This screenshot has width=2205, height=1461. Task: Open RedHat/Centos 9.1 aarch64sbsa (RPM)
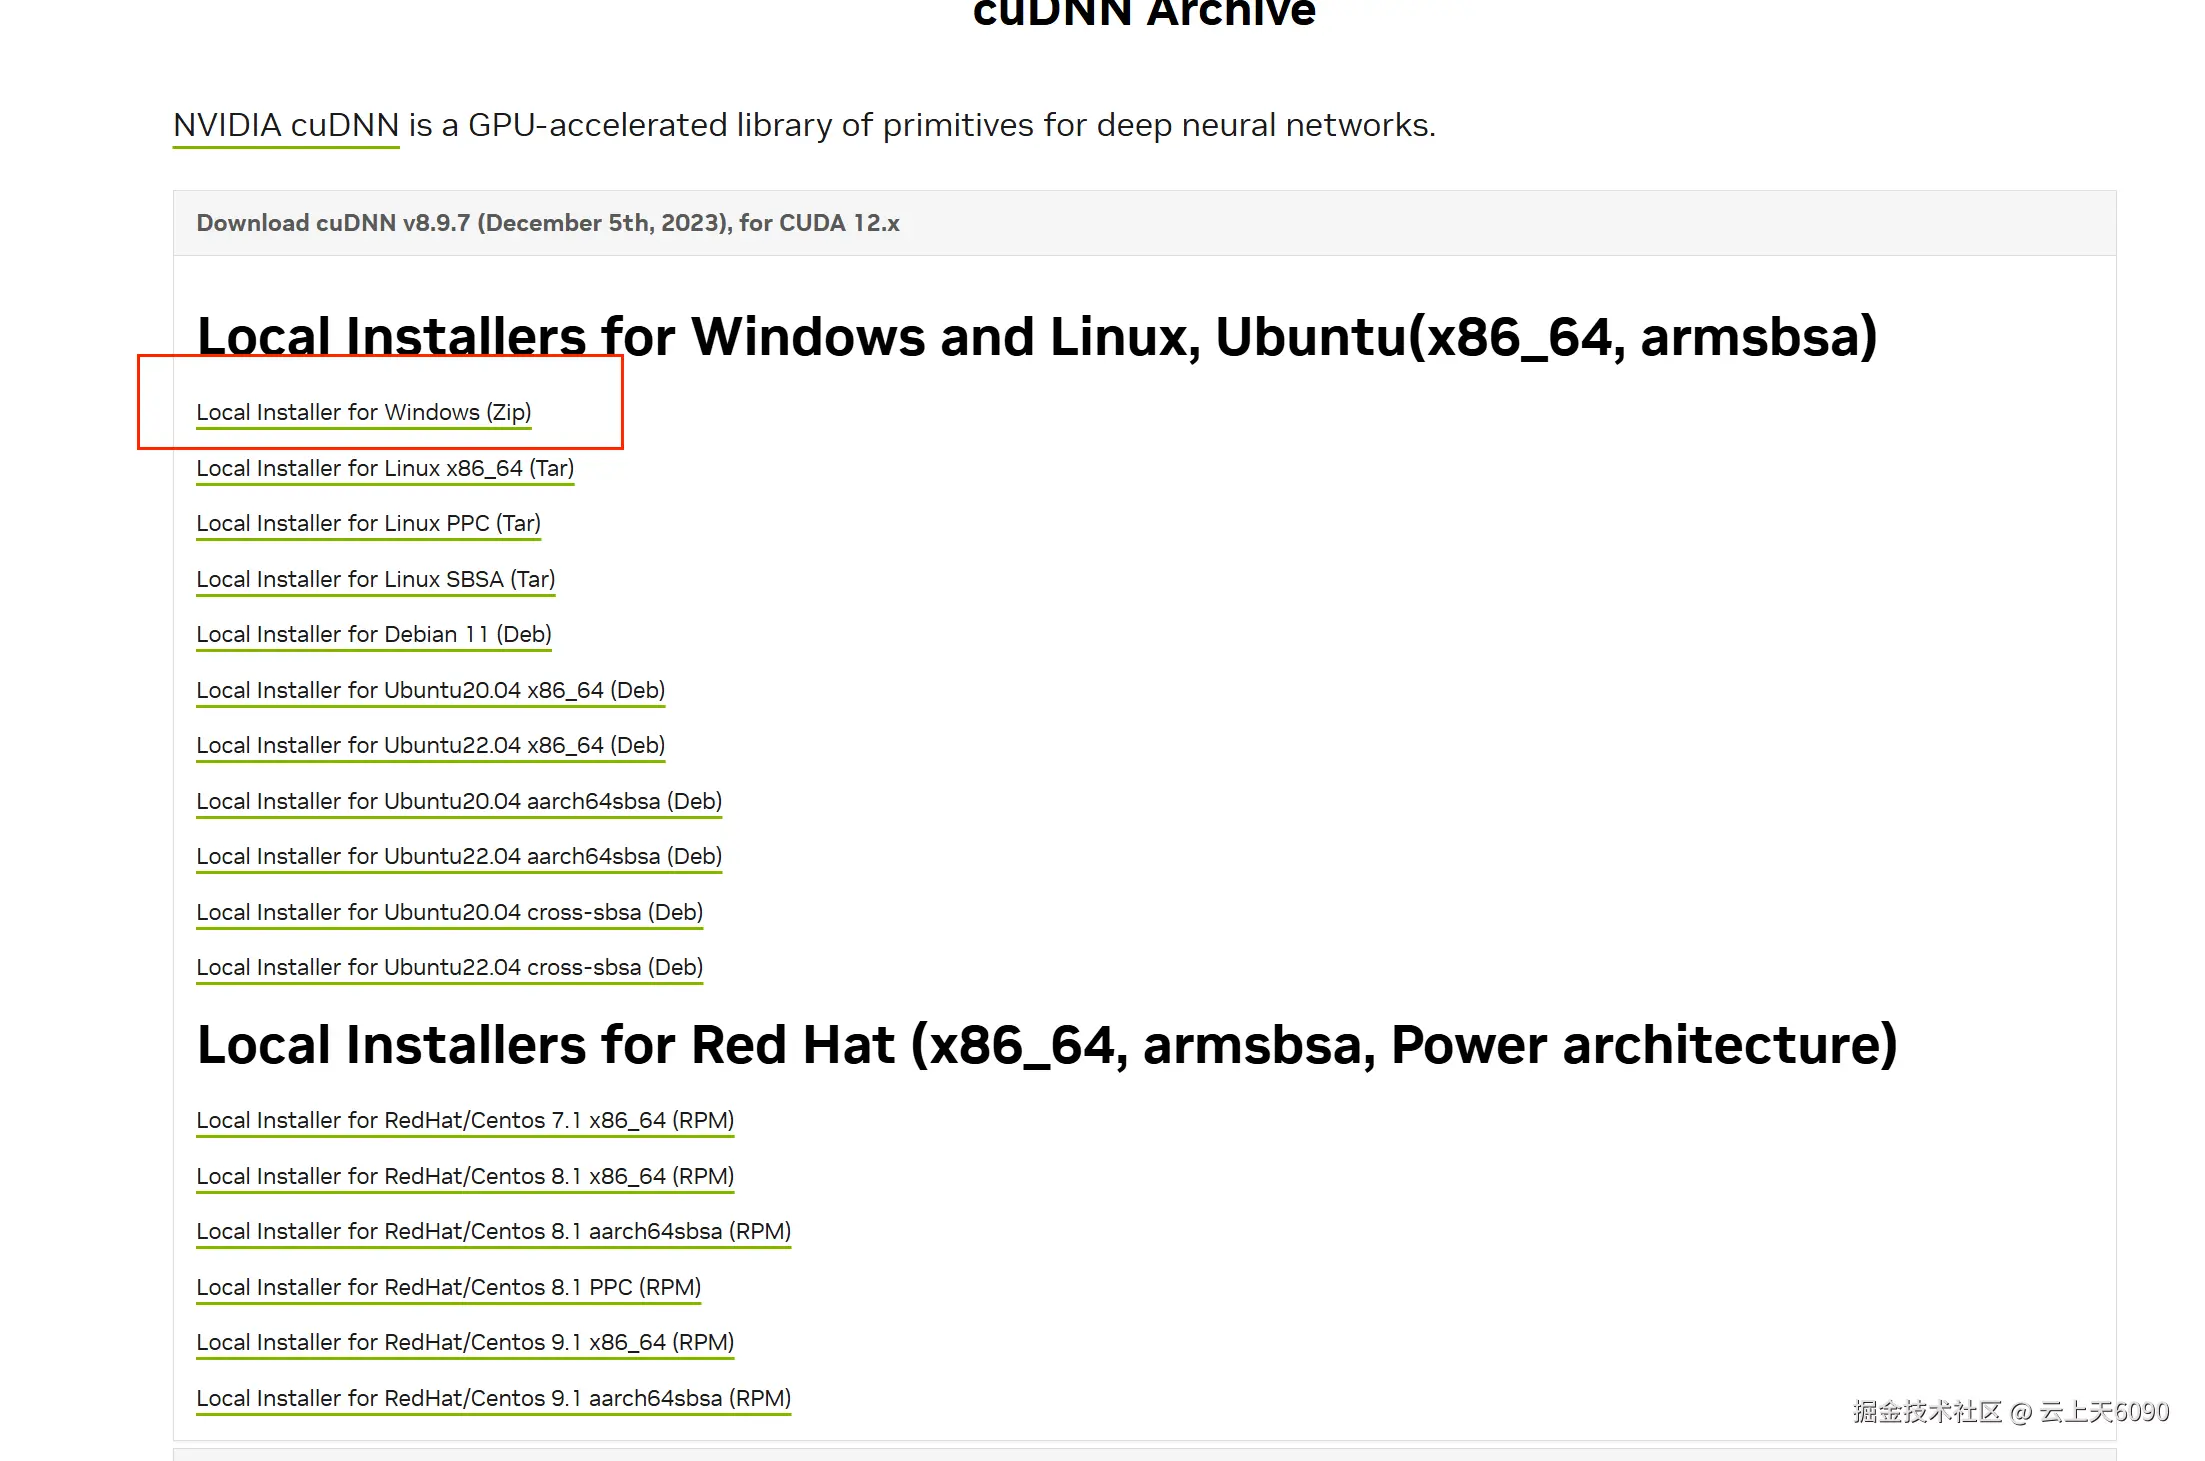coord(493,1399)
